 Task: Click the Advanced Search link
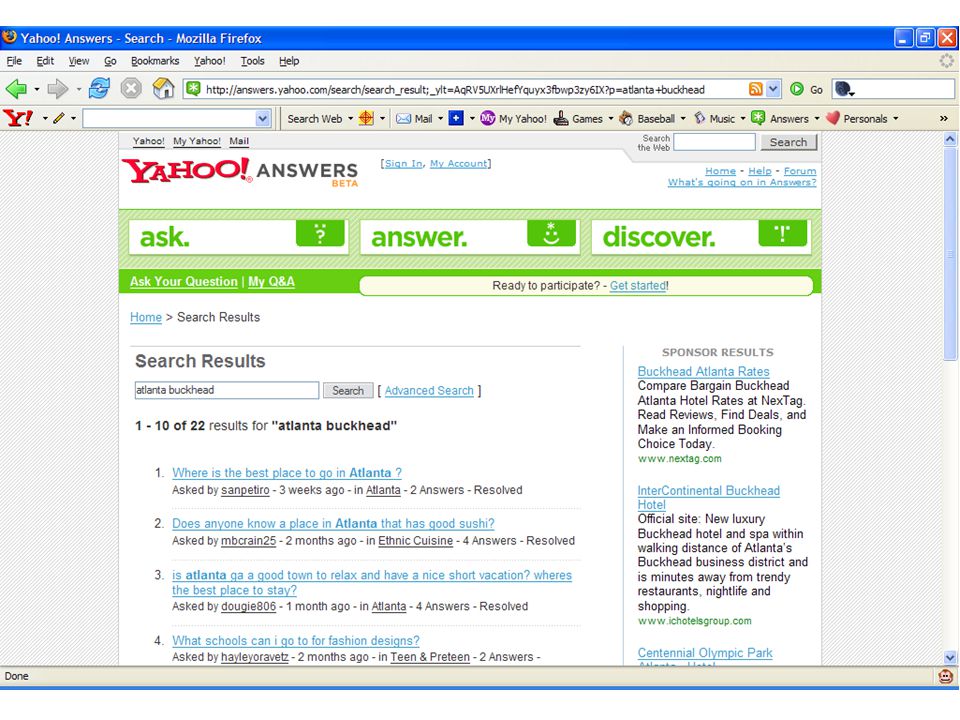[x=429, y=391]
